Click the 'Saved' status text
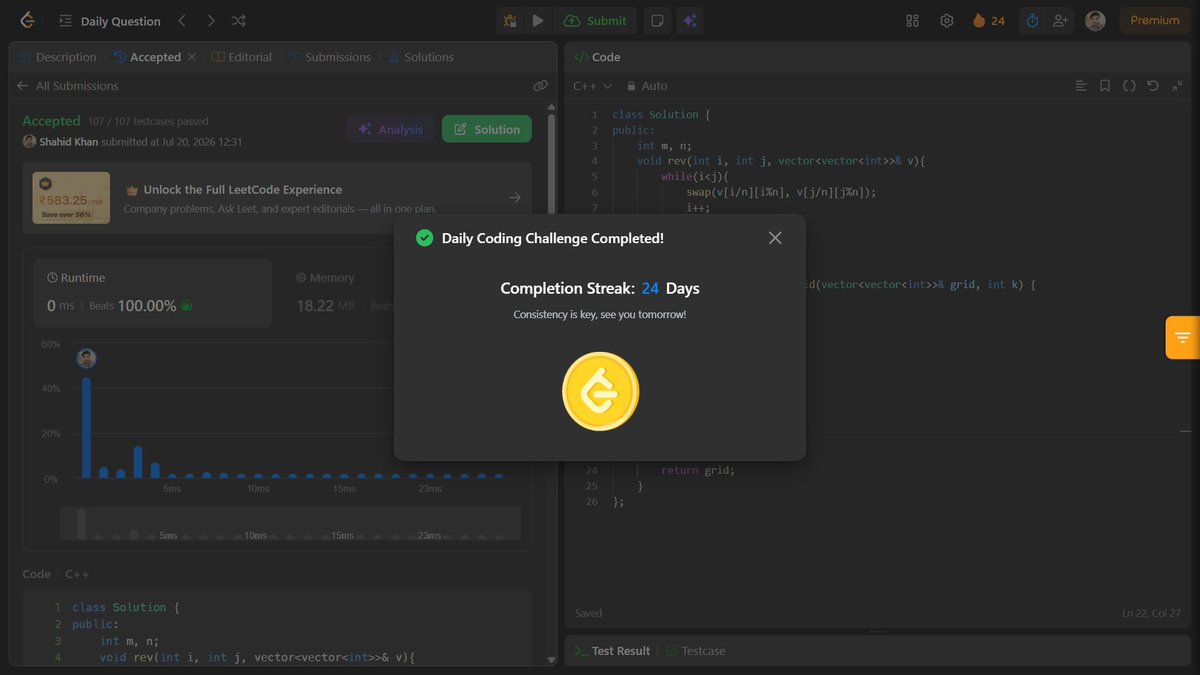Image resolution: width=1200 pixels, height=675 pixels. click(x=589, y=613)
